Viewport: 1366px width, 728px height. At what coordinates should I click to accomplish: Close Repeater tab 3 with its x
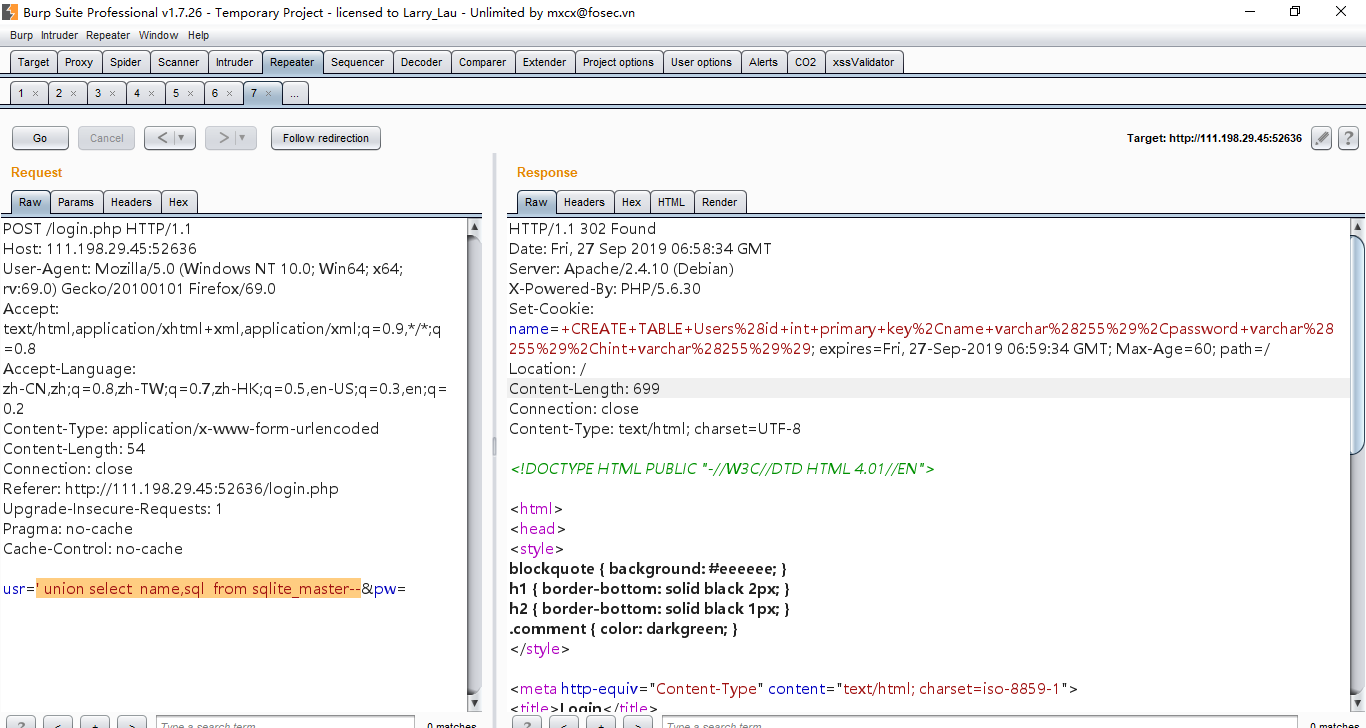click(x=112, y=93)
